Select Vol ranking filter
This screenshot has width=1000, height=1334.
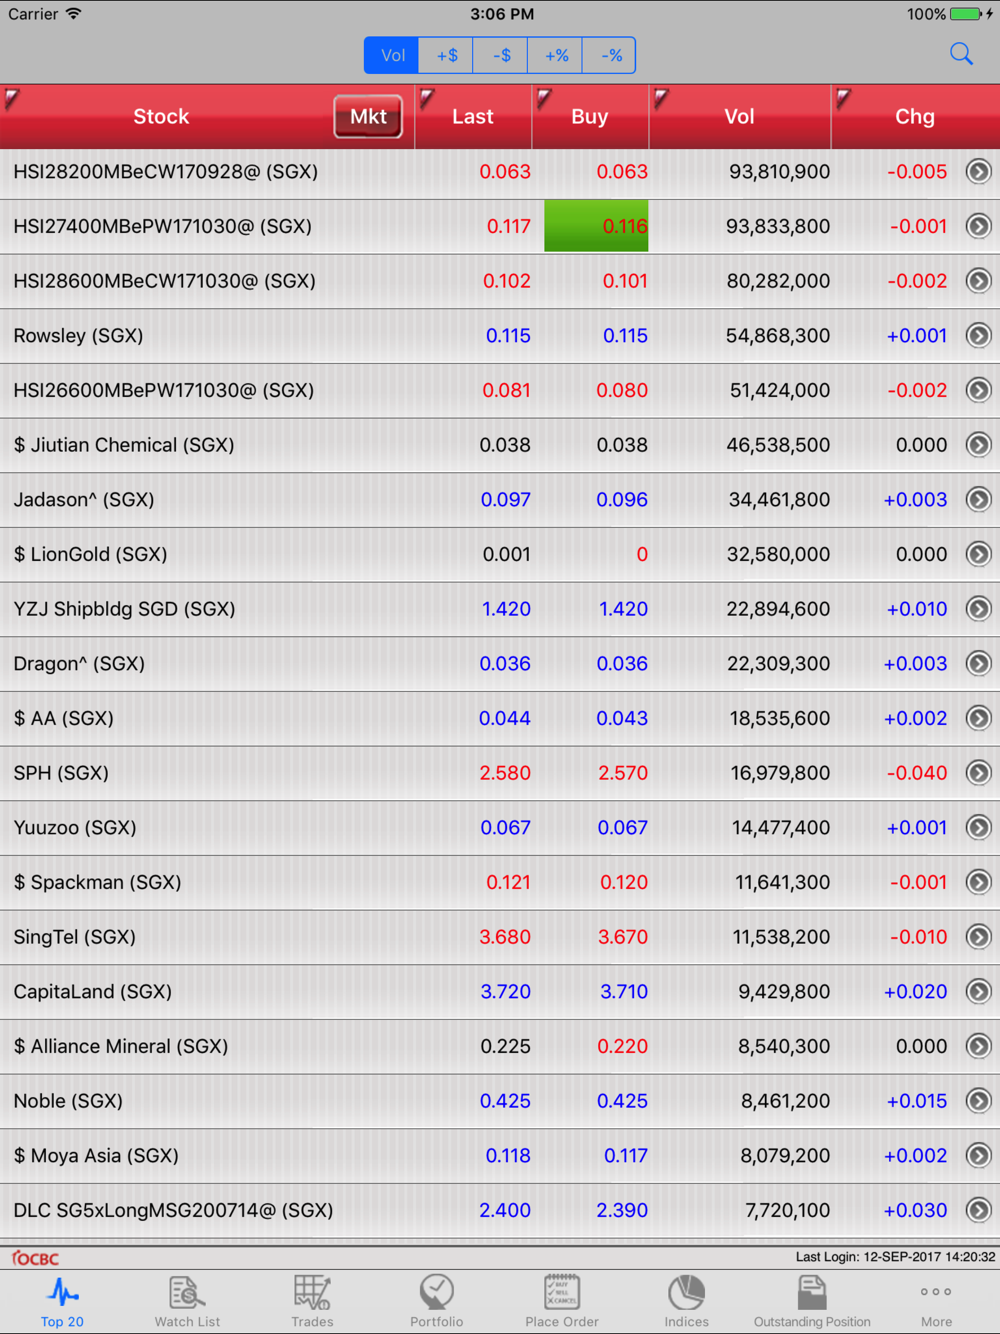point(392,55)
